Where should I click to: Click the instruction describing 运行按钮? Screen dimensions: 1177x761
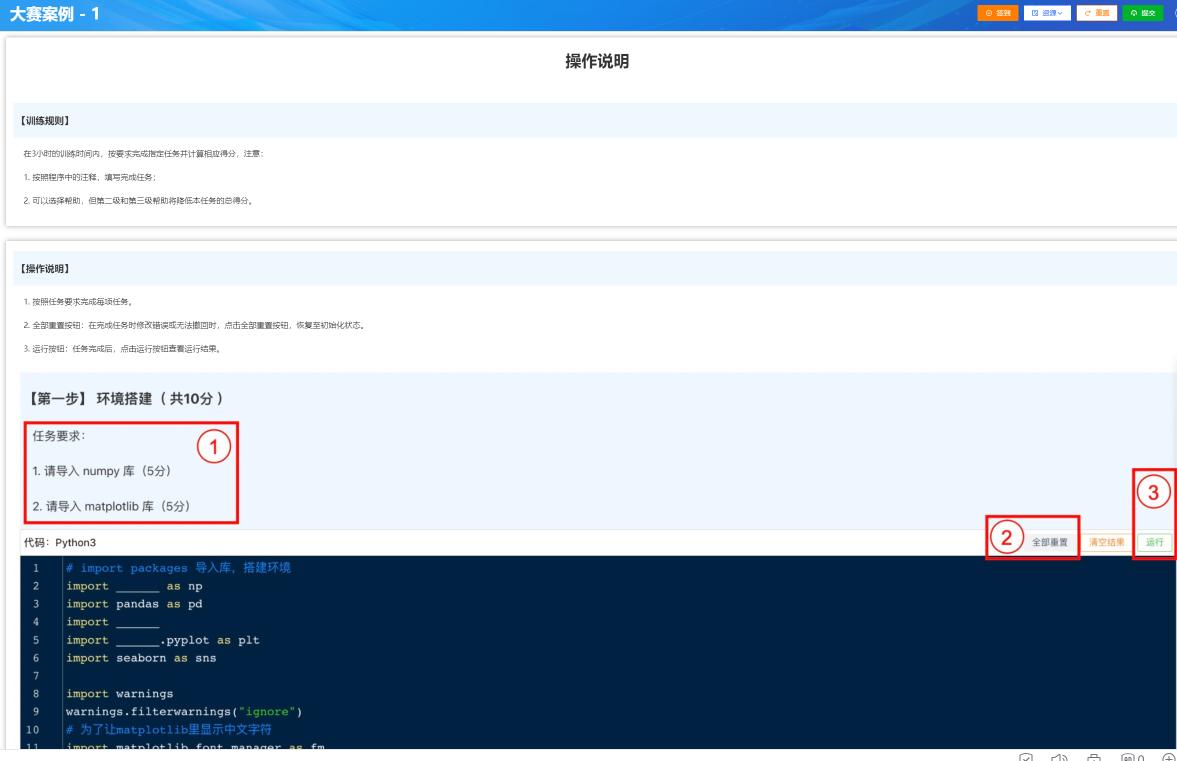[122, 348]
